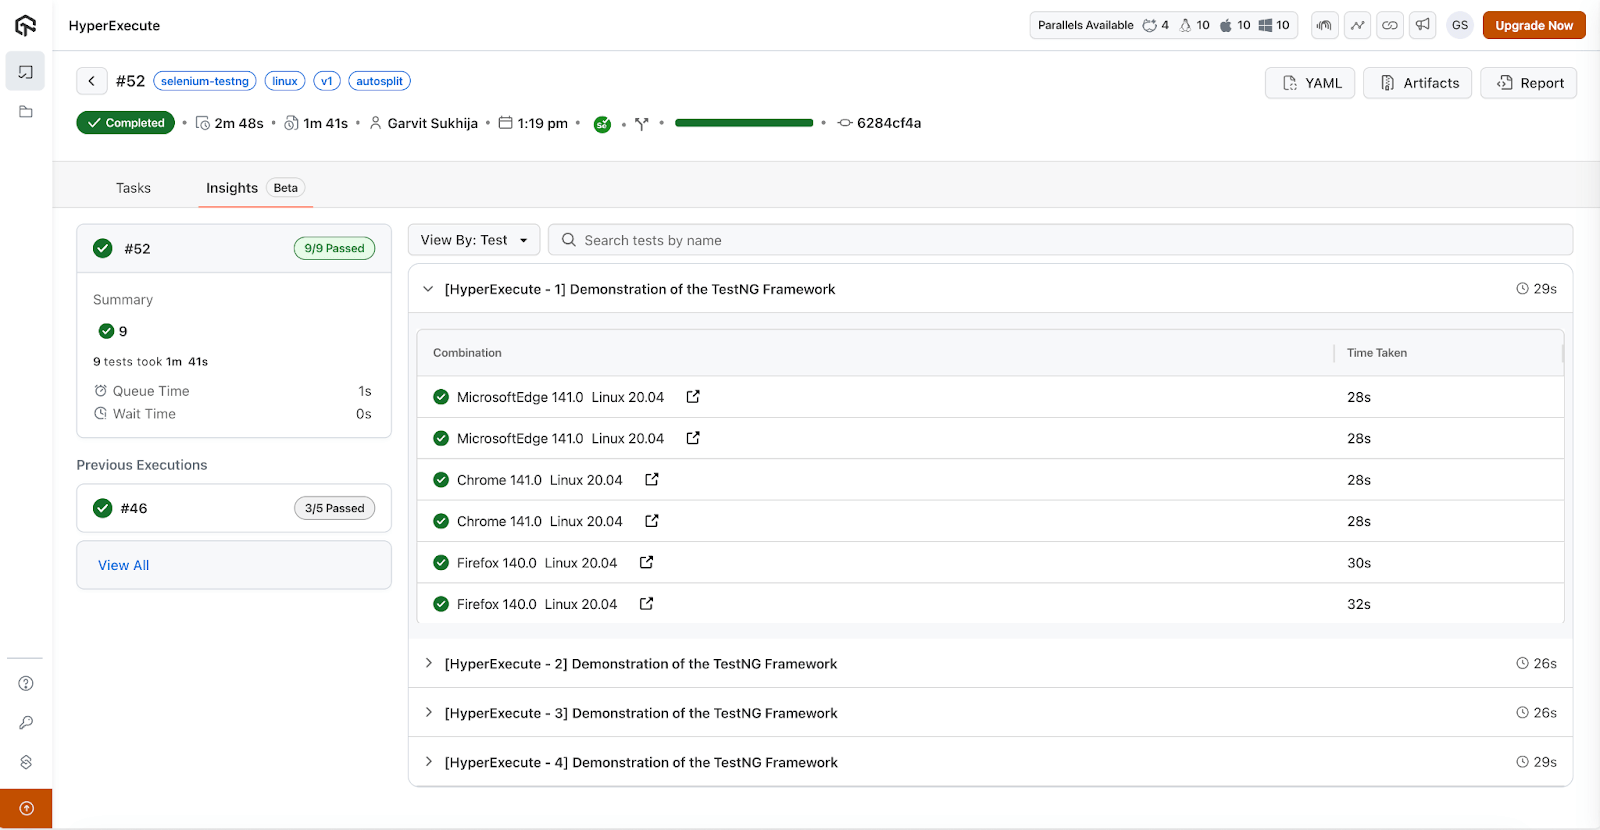Click the green job progress bar

[x=744, y=123]
